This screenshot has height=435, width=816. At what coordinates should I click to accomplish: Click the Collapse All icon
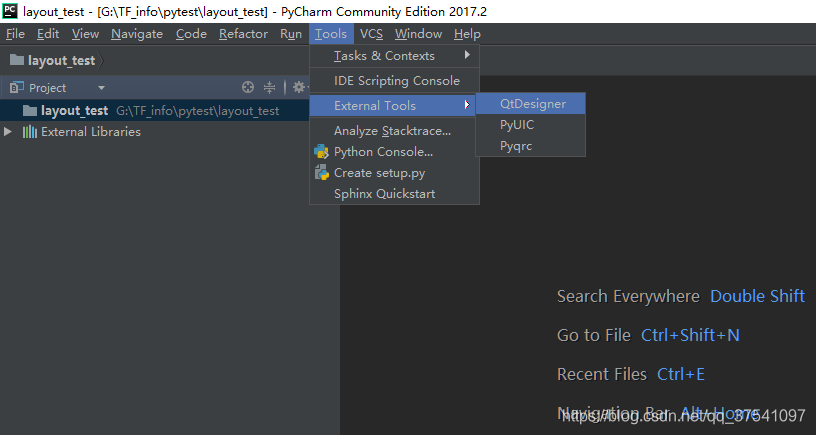pos(269,87)
